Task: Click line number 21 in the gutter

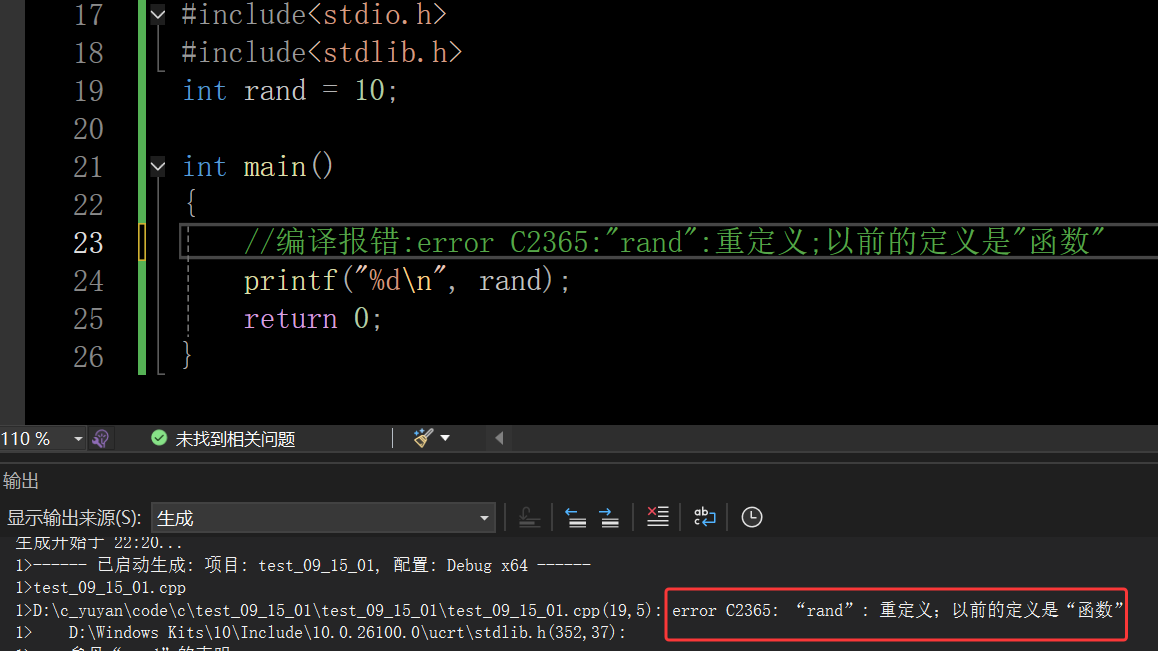Action: (x=89, y=167)
